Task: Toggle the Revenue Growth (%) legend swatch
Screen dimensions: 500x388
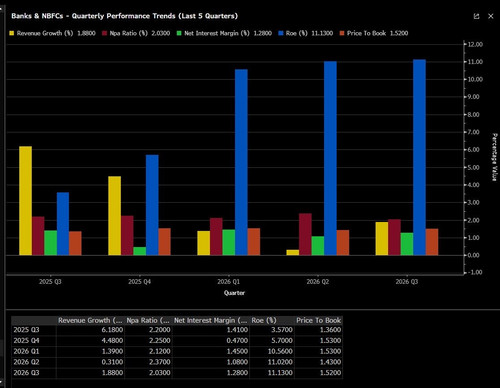Action: coord(12,33)
